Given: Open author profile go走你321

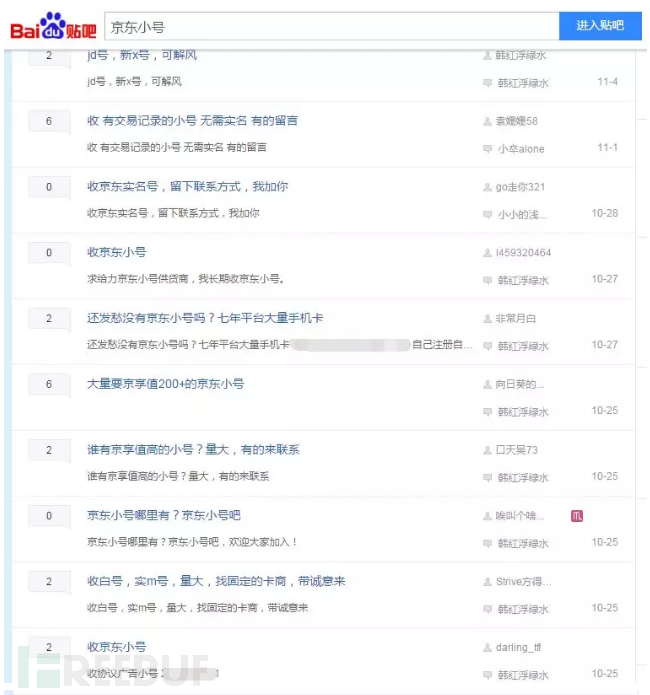Looking at the screenshot, I should (x=520, y=187).
